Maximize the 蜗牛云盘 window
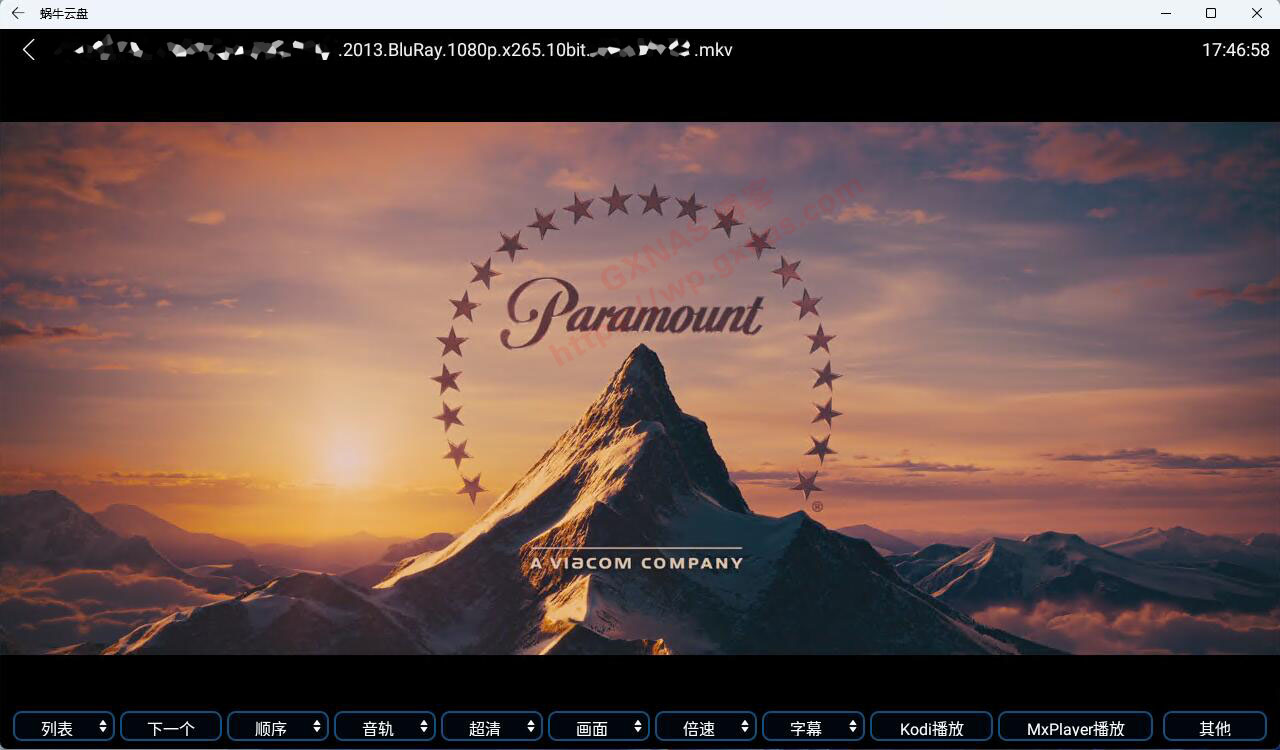1280x750 pixels. (1211, 13)
